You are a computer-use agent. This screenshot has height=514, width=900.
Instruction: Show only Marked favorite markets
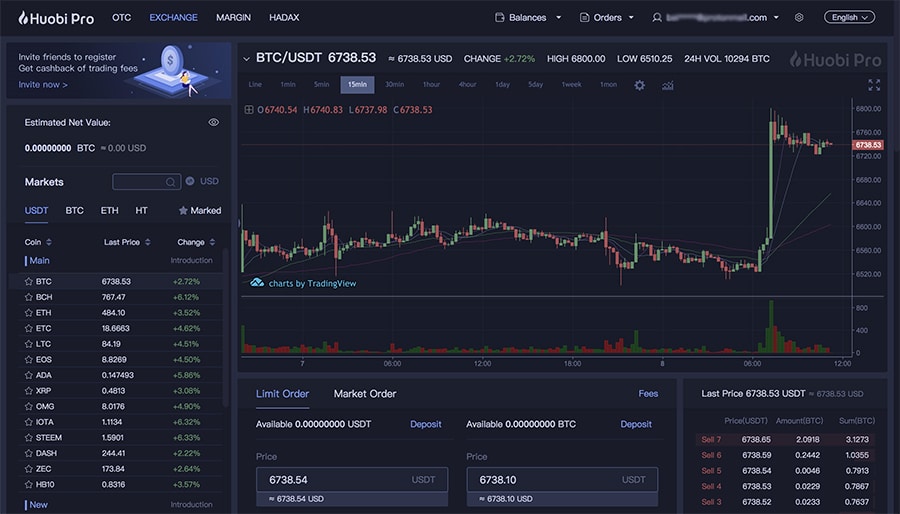coord(199,211)
